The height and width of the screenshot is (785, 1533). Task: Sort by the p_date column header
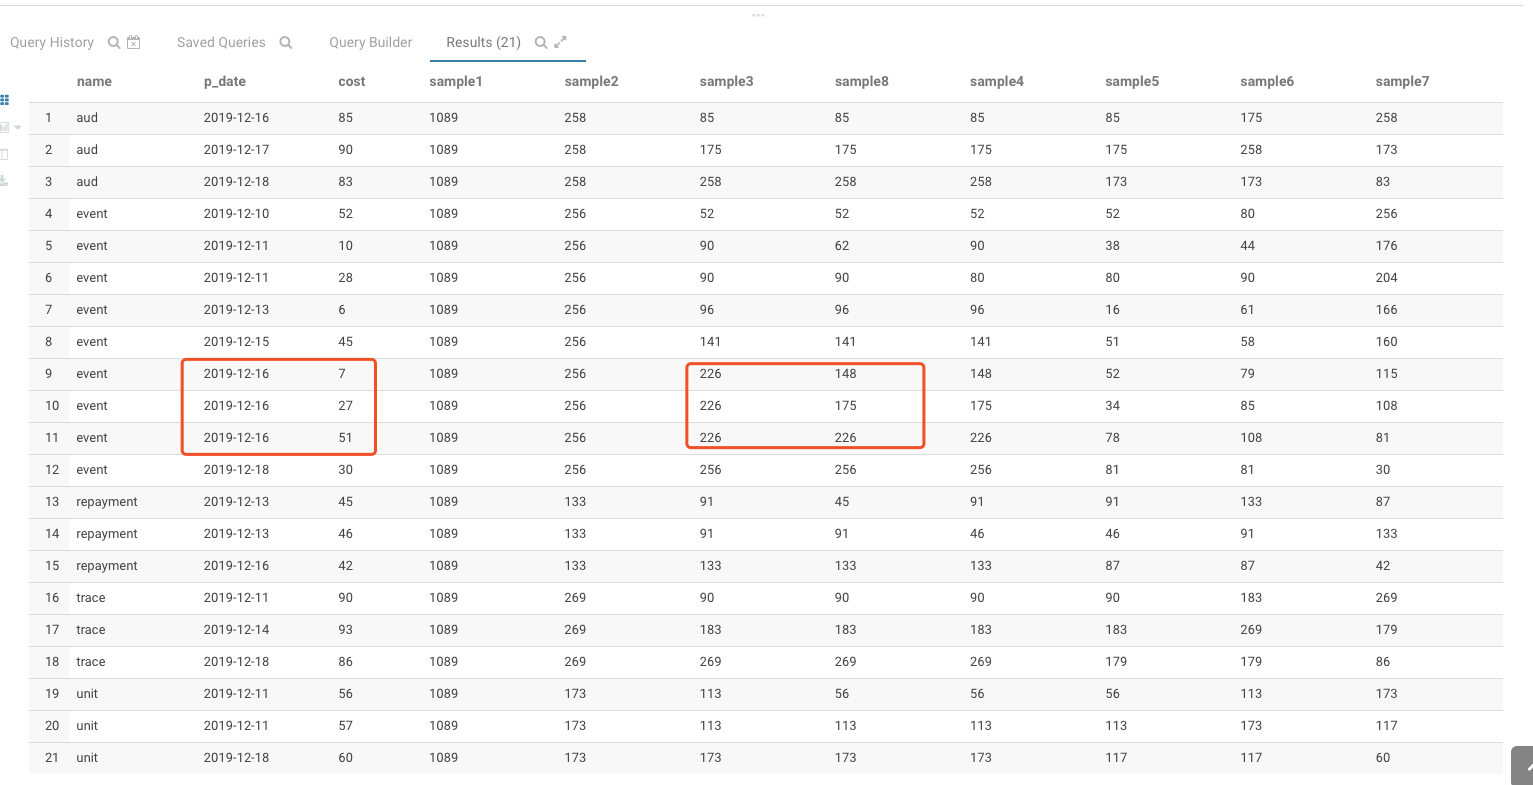pos(225,81)
